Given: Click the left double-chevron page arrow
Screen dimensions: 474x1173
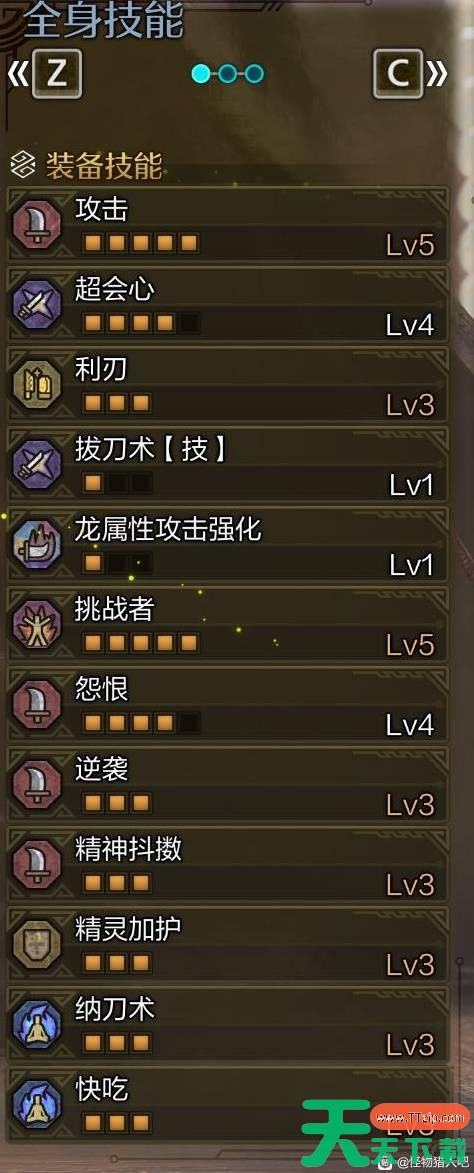Looking at the screenshot, I should 17,73.
